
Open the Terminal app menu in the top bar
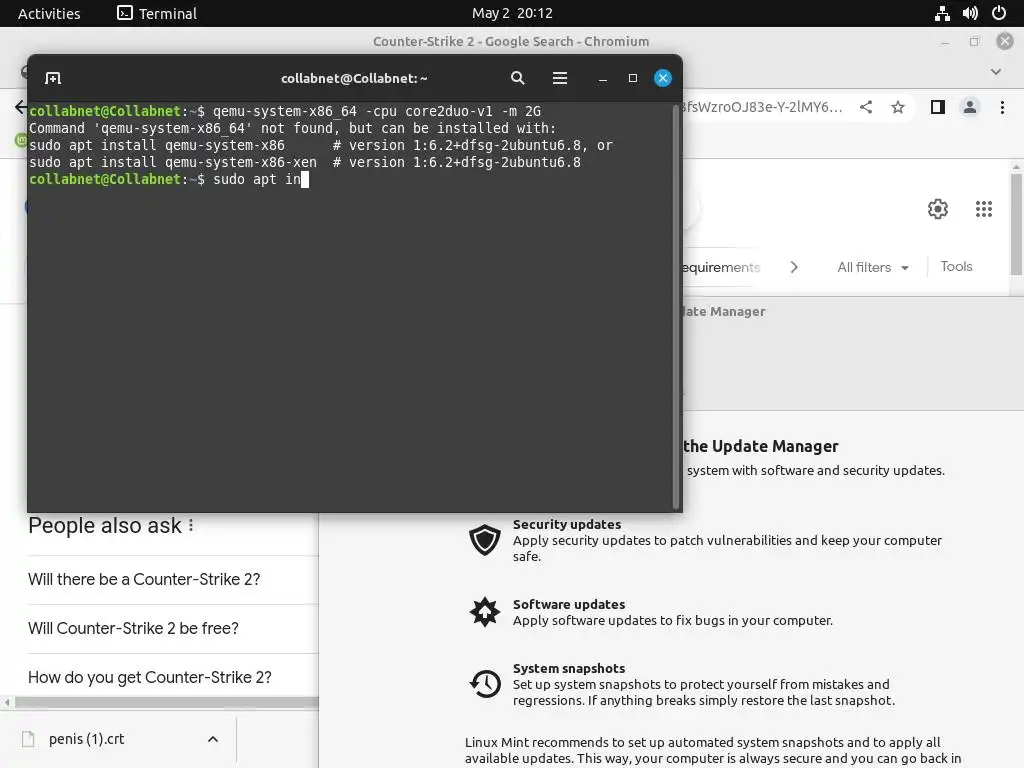[157, 13]
